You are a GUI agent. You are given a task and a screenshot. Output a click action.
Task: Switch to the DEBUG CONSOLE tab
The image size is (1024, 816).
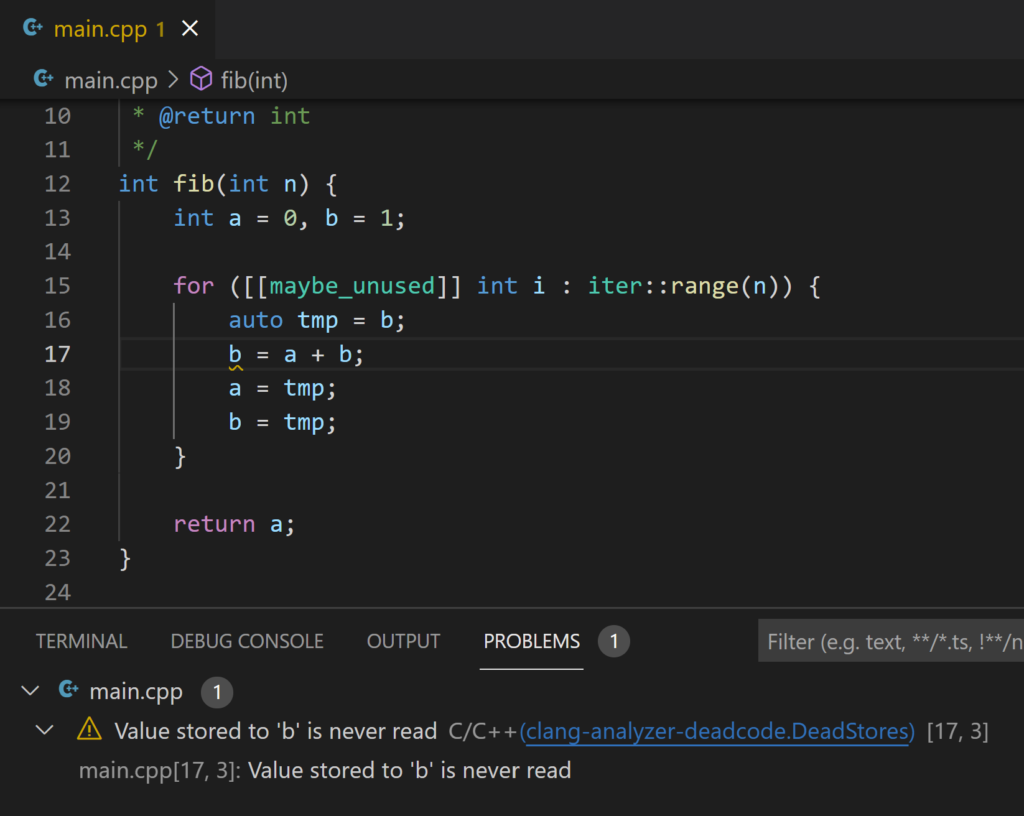pyautogui.click(x=247, y=641)
